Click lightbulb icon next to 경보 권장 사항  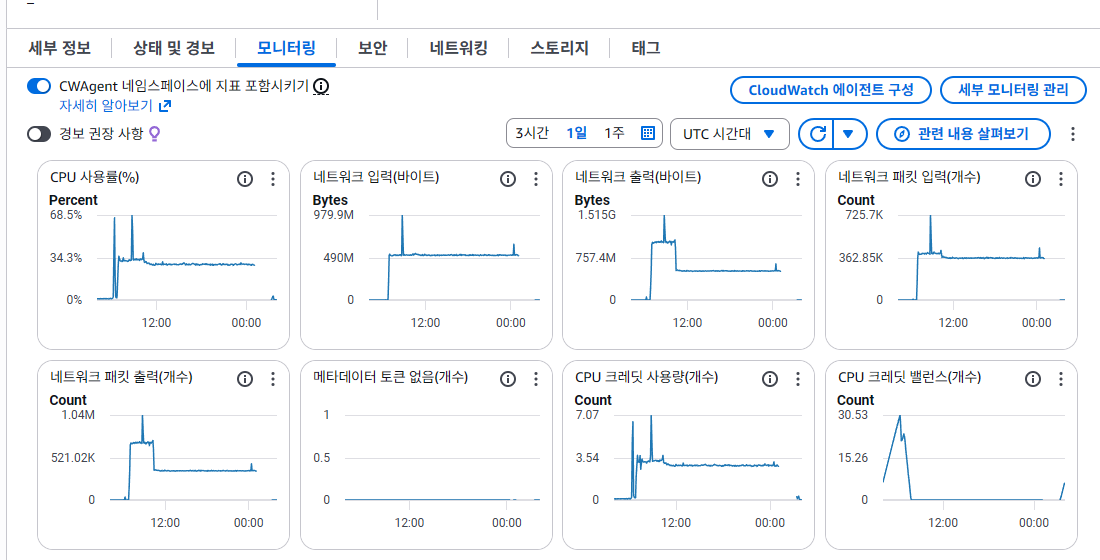pos(155,133)
